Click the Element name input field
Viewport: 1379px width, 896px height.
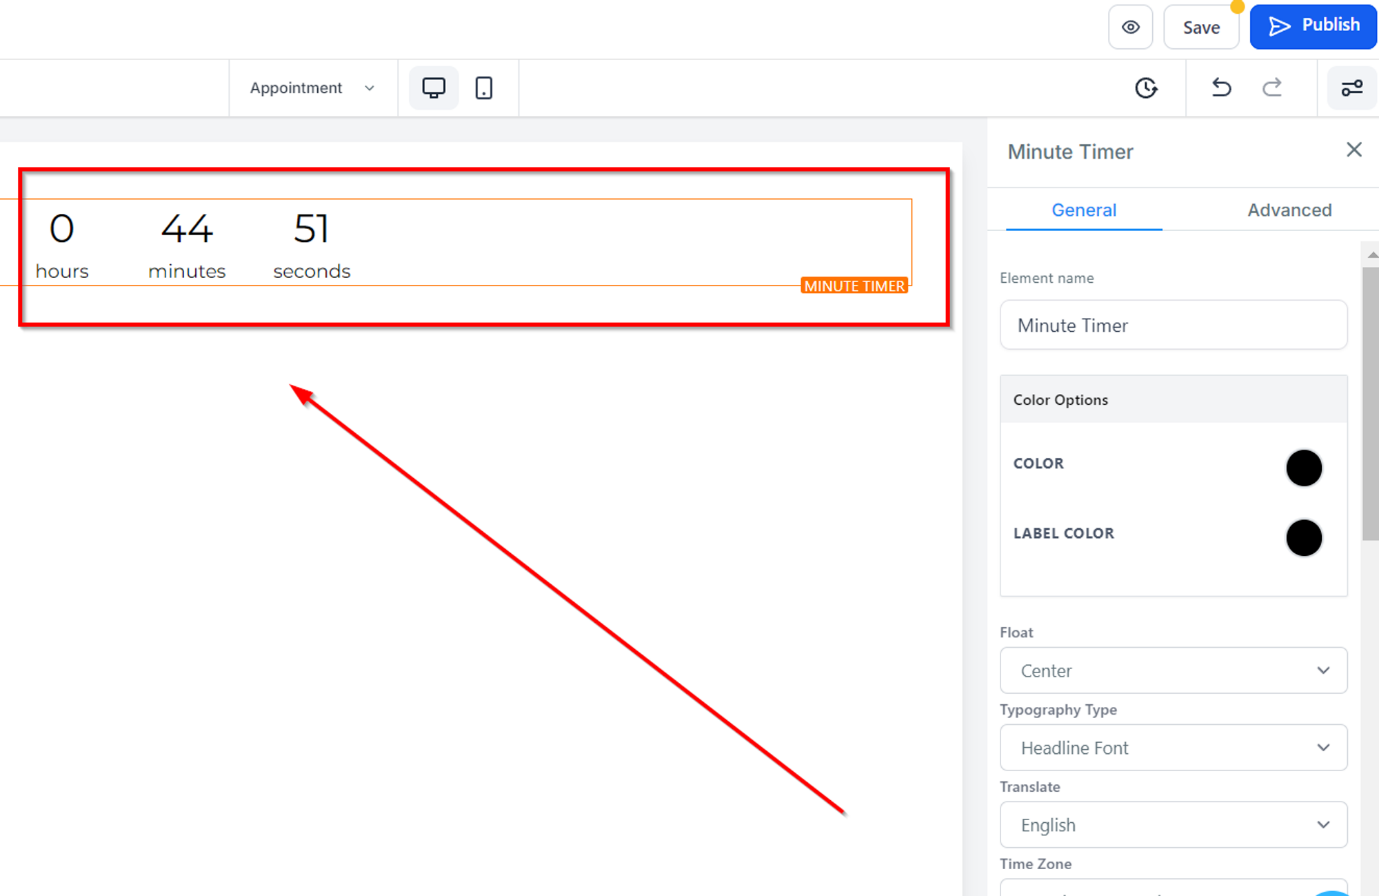click(1174, 325)
